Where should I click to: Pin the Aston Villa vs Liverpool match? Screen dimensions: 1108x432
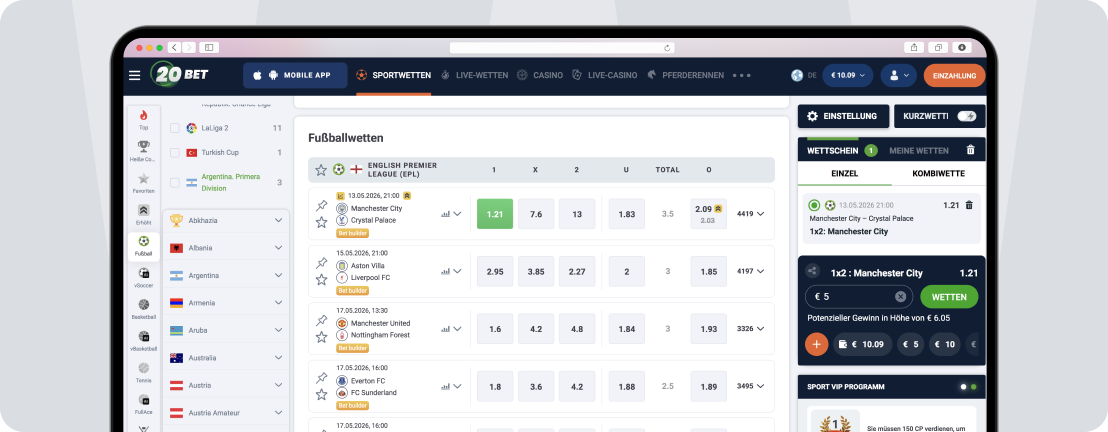[x=322, y=263]
